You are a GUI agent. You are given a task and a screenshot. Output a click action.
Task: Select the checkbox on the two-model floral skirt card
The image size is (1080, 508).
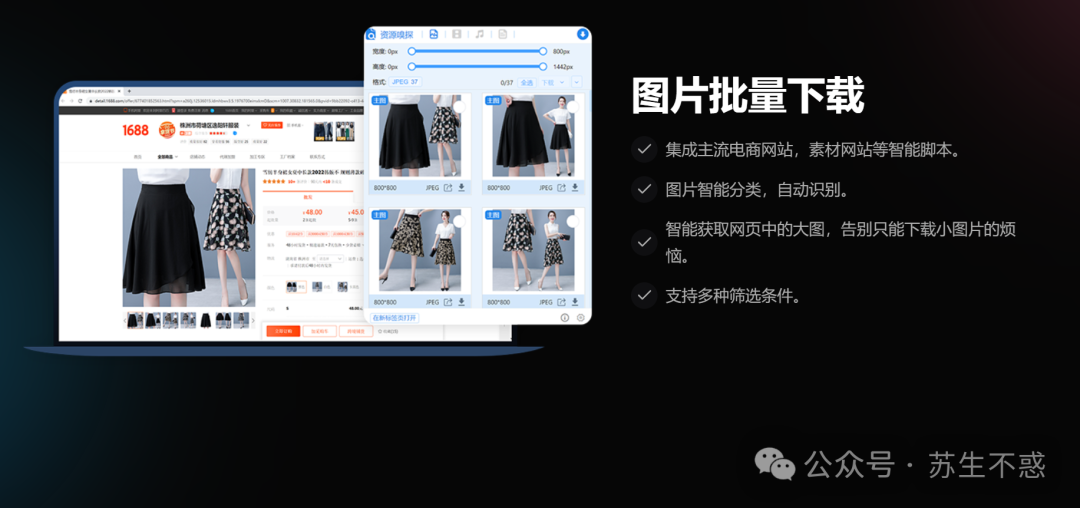click(x=459, y=221)
